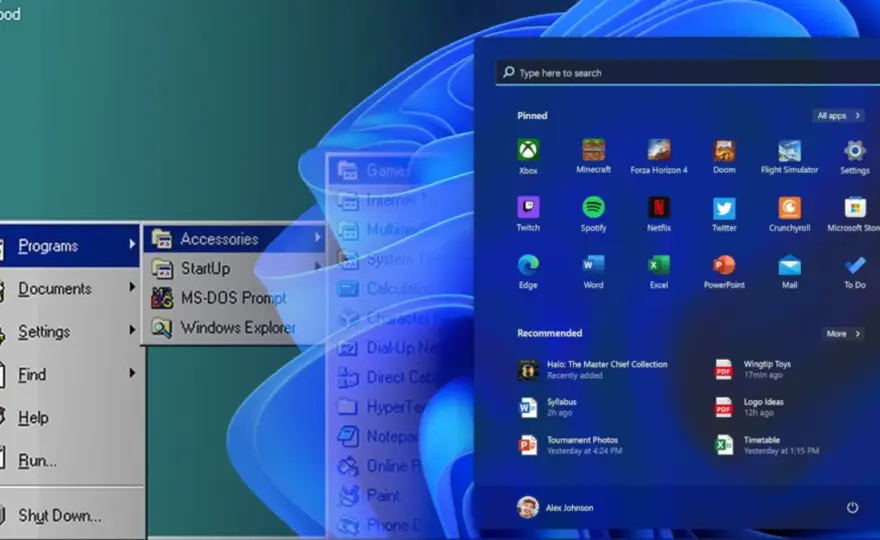Open the Timetable spreadsheet
The image size is (880, 540).
point(767,445)
